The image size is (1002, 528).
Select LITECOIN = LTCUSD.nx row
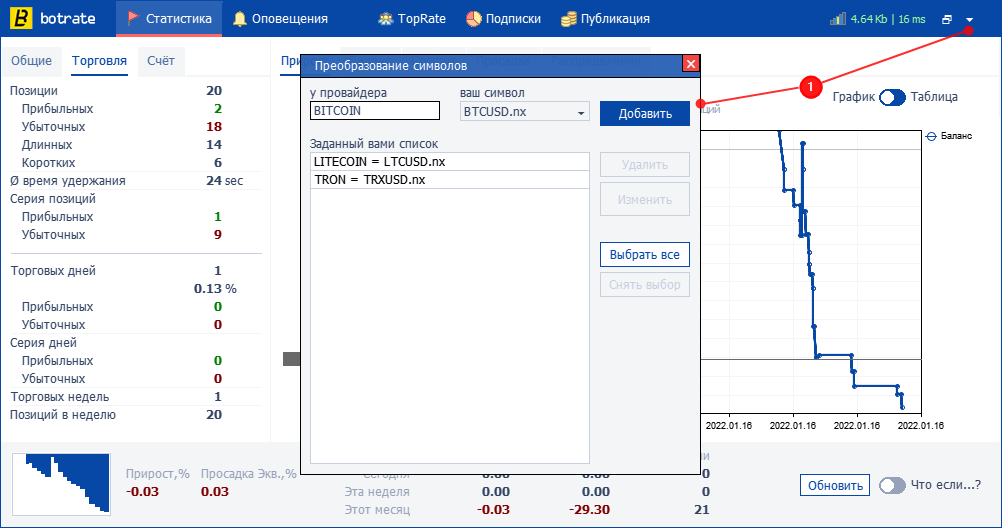450,162
